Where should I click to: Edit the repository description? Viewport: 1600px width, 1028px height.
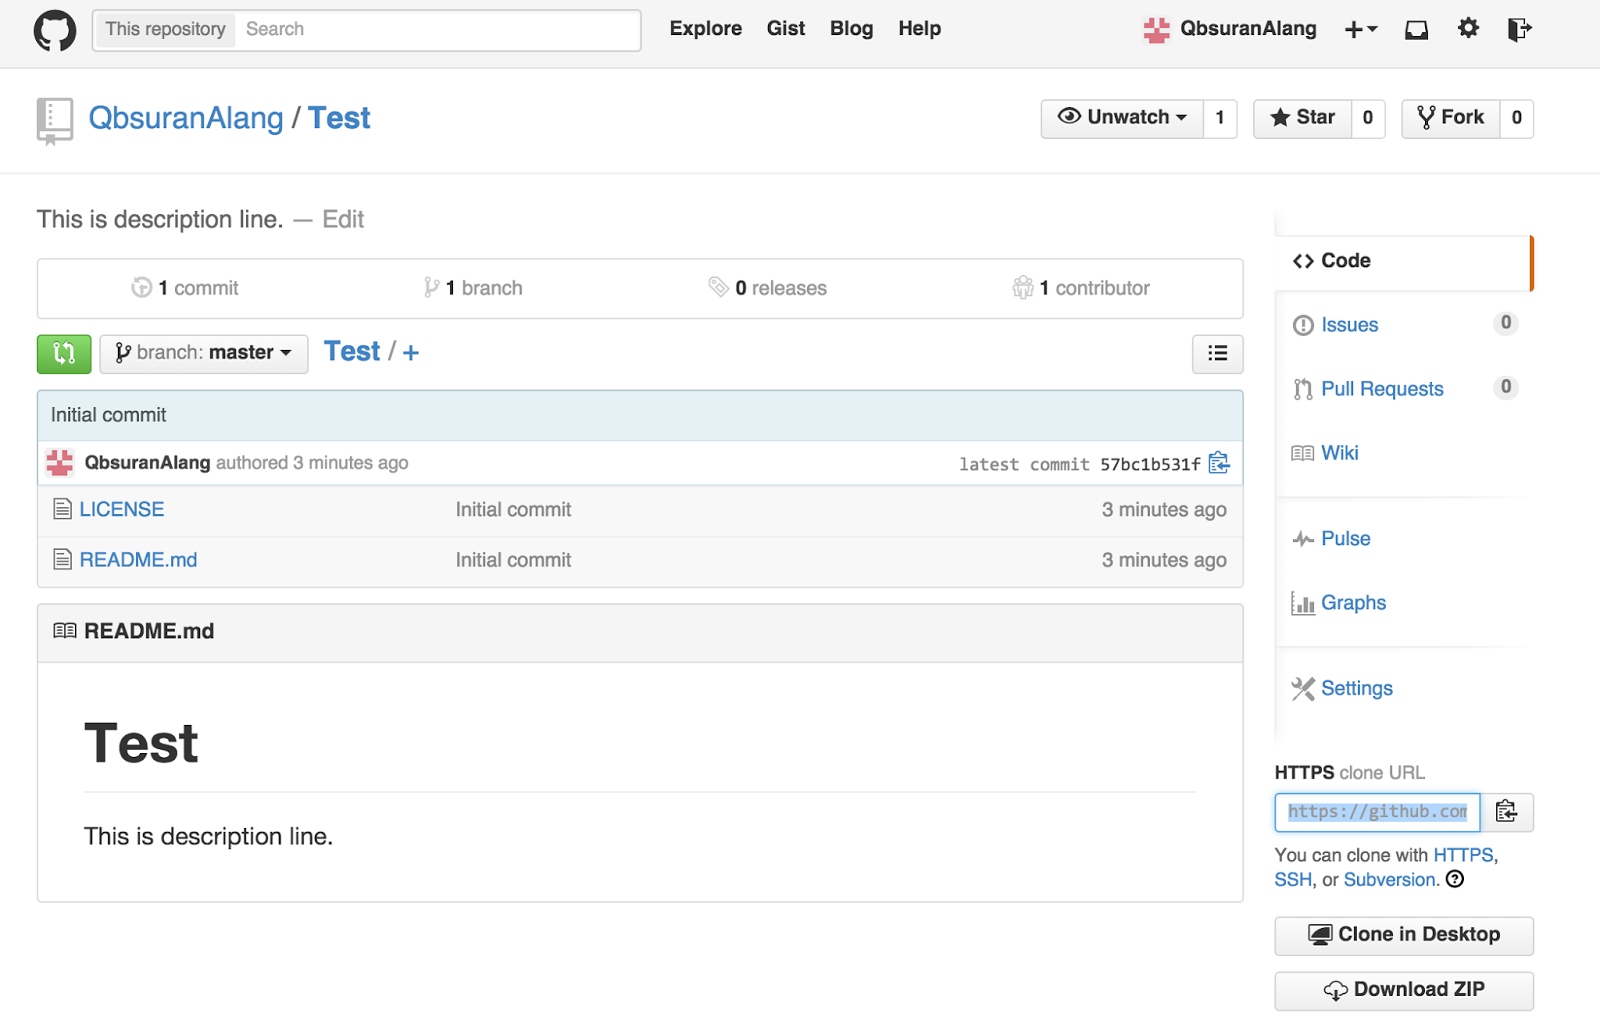coord(343,220)
